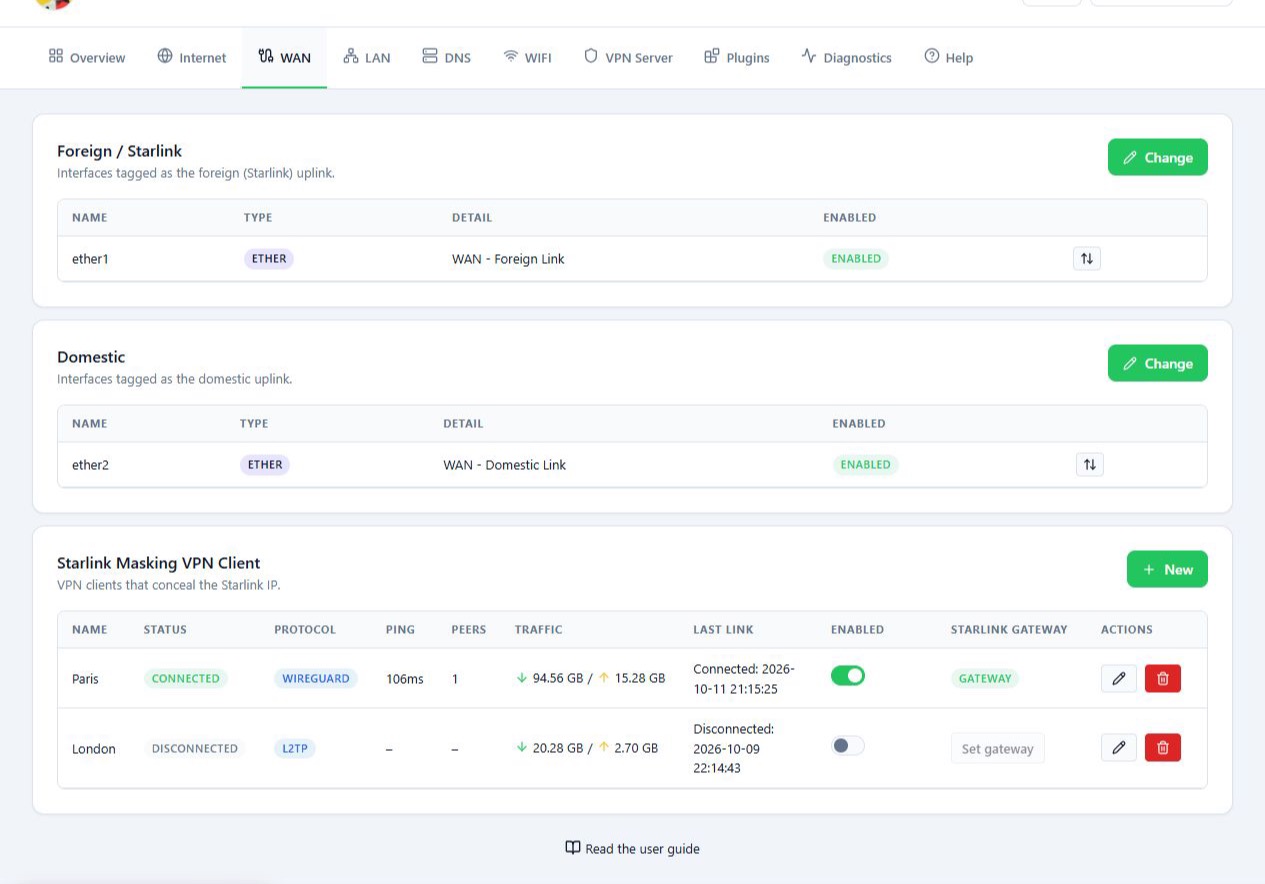The image size is (1265, 884).
Task: Click the L2TP protocol badge
Action: [295, 748]
